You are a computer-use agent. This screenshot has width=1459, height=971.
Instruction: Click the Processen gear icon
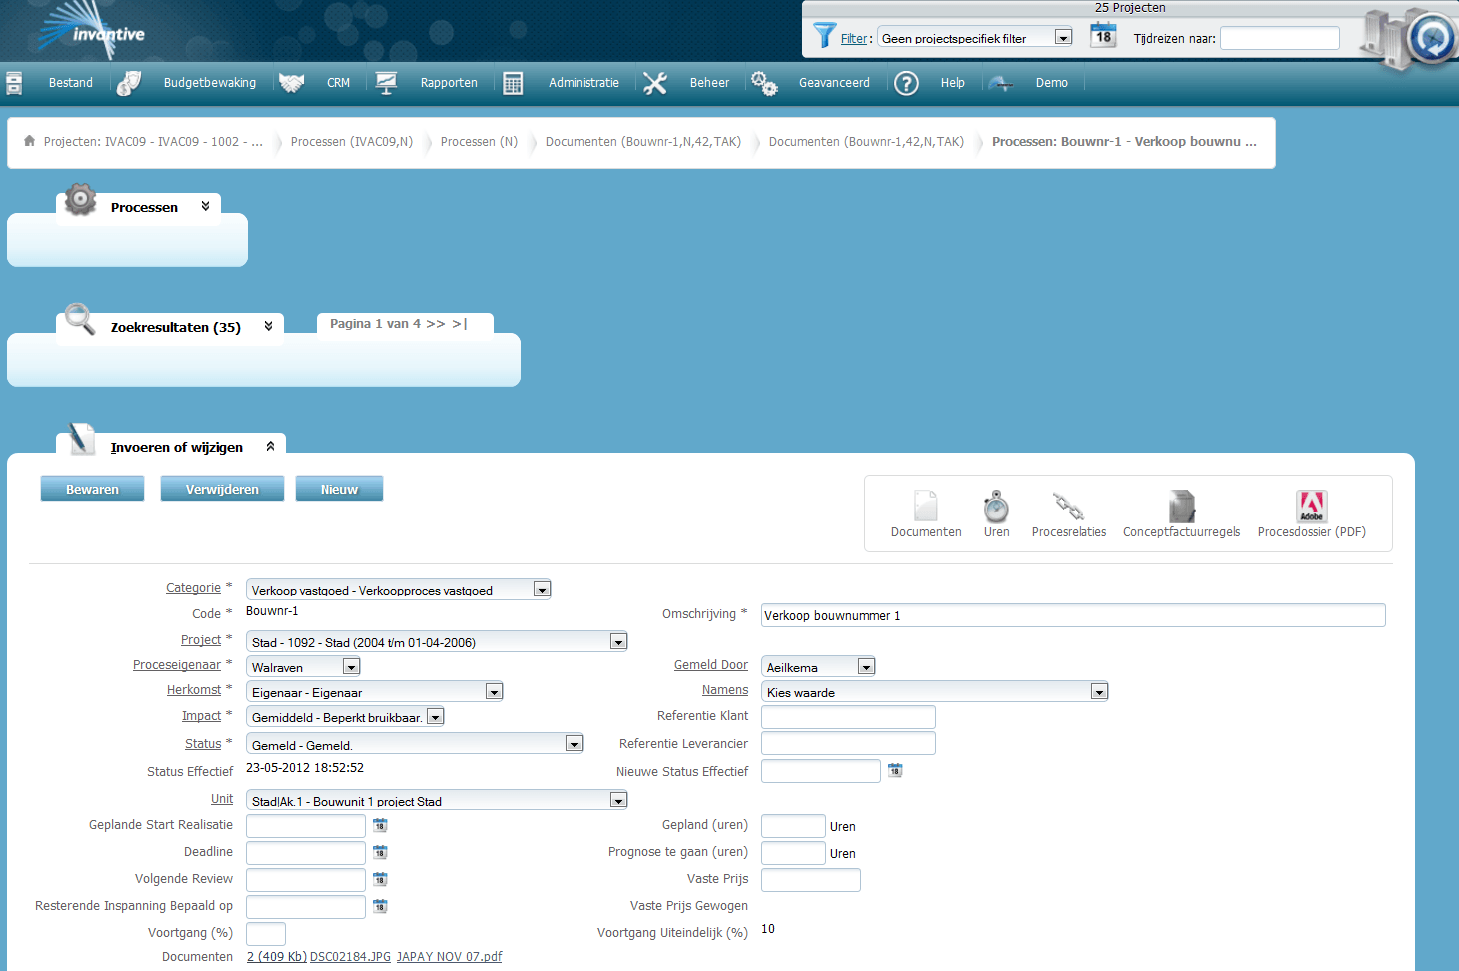pyautogui.click(x=80, y=199)
